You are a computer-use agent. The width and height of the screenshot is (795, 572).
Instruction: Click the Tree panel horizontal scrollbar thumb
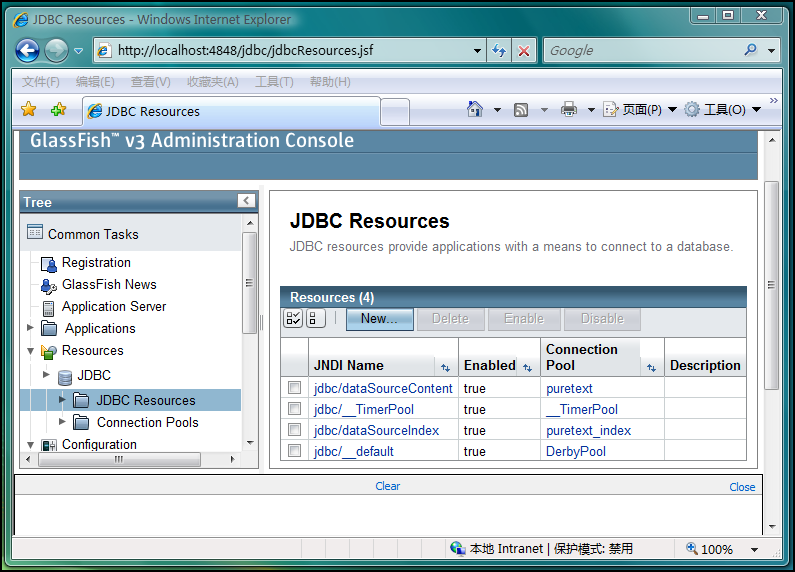(119, 459)
